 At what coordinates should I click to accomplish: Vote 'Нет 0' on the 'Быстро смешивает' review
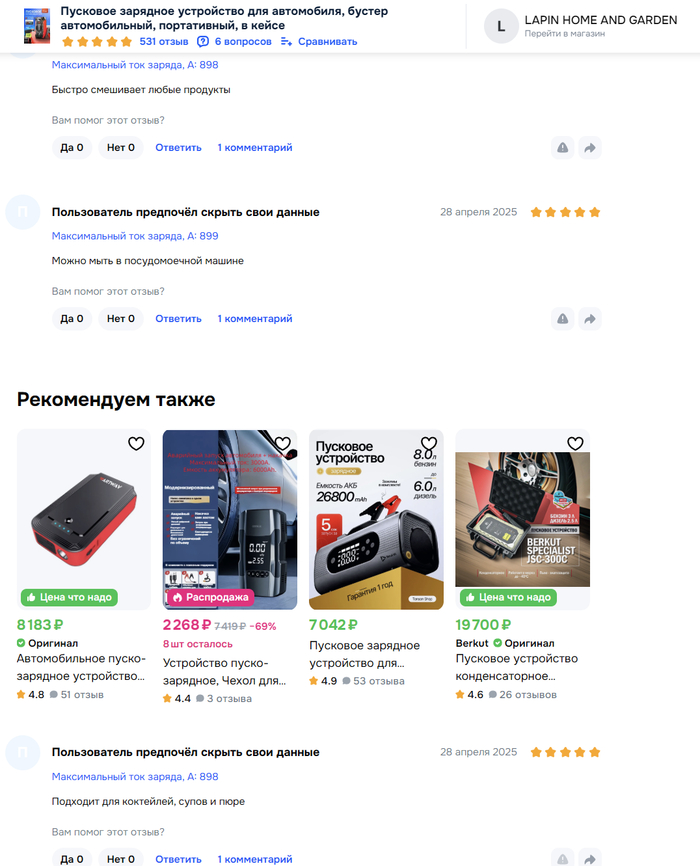point(120,147)
